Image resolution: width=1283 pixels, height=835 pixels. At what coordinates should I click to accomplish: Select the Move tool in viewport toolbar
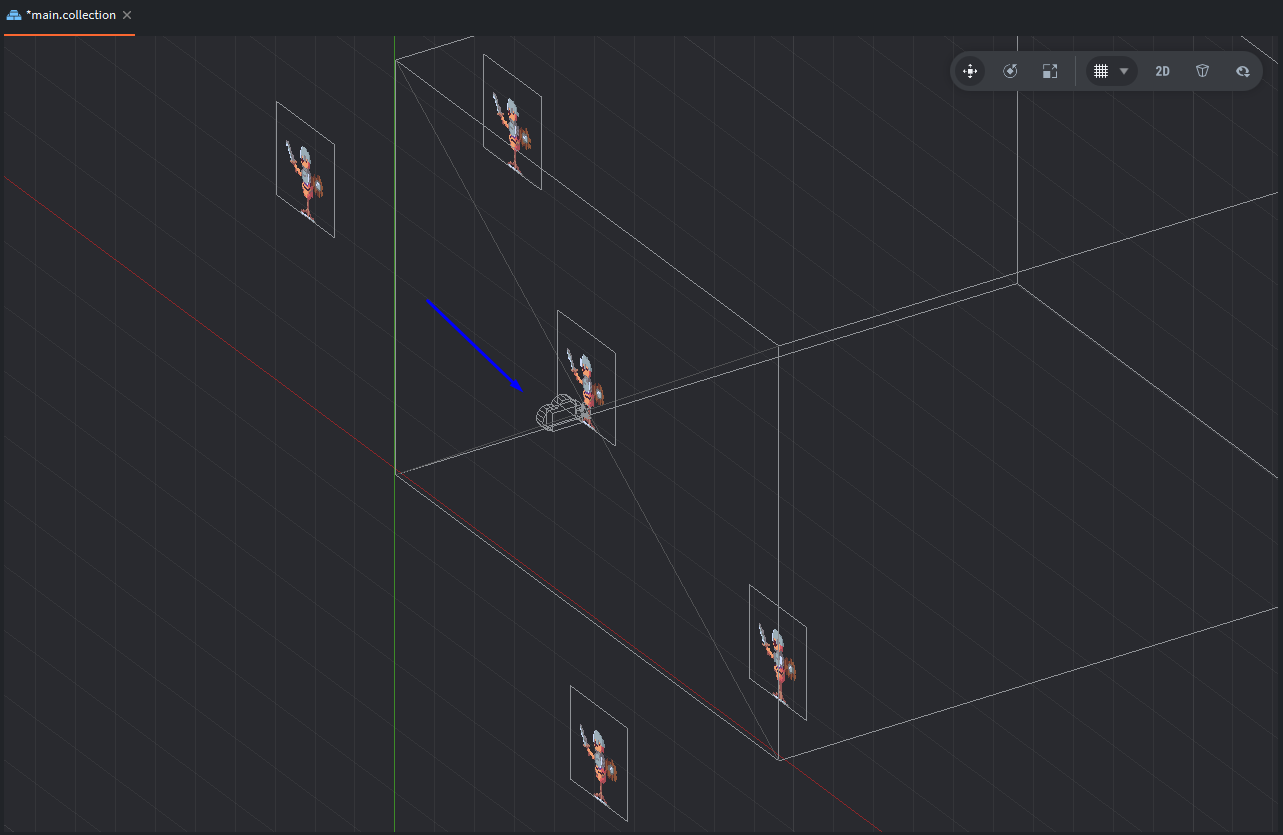coord(969,71)
